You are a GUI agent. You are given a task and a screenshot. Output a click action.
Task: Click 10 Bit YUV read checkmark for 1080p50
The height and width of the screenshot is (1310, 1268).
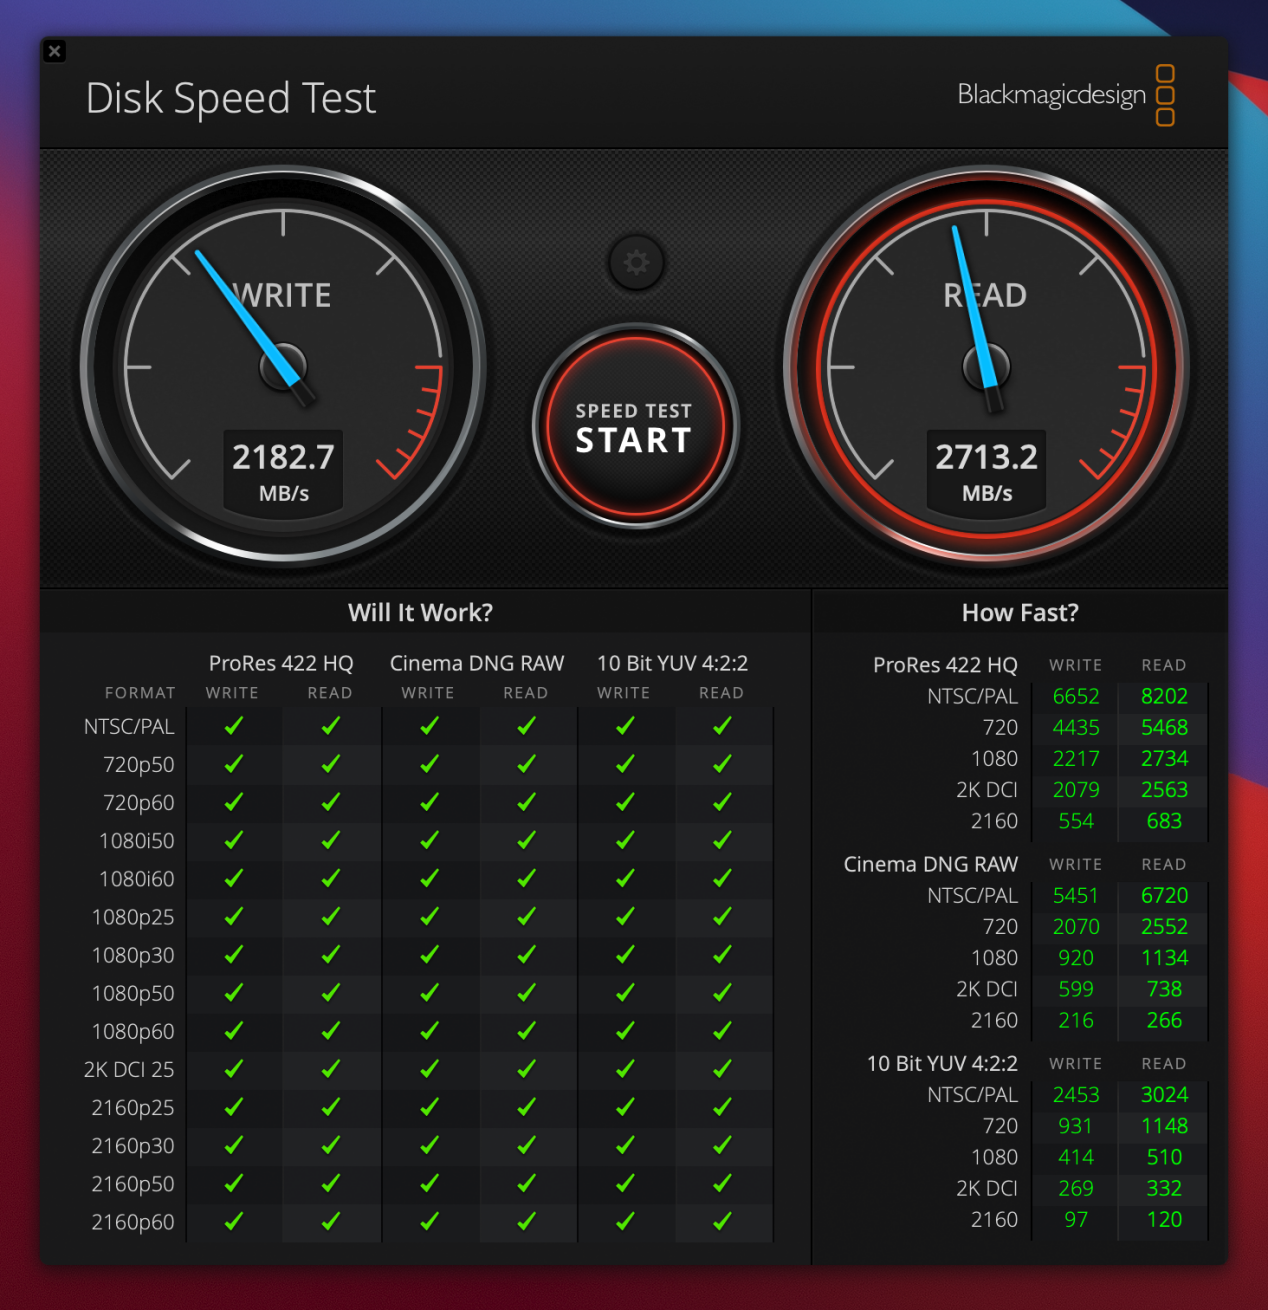(x=722, y=993)
